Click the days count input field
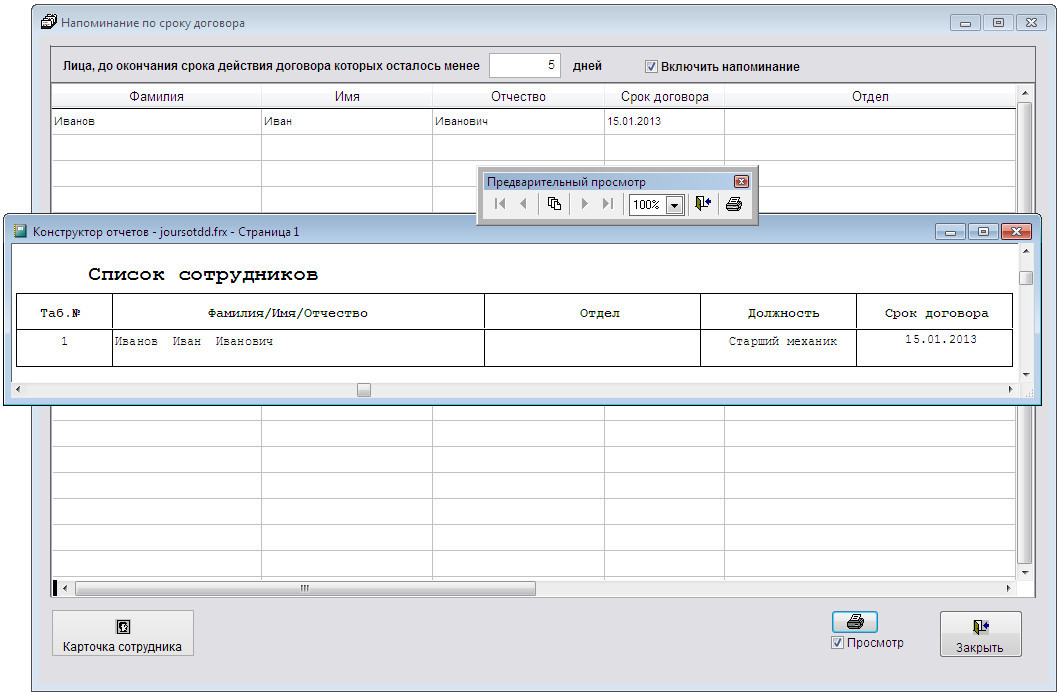The image size is (1059, 693). tap(524, 66)
